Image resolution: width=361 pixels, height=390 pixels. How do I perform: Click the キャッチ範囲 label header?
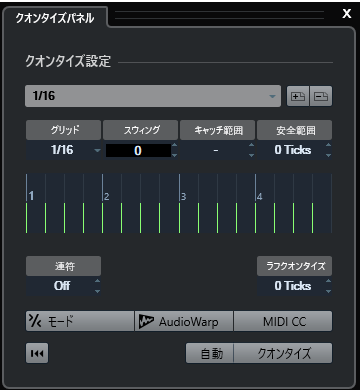point(217,130)
